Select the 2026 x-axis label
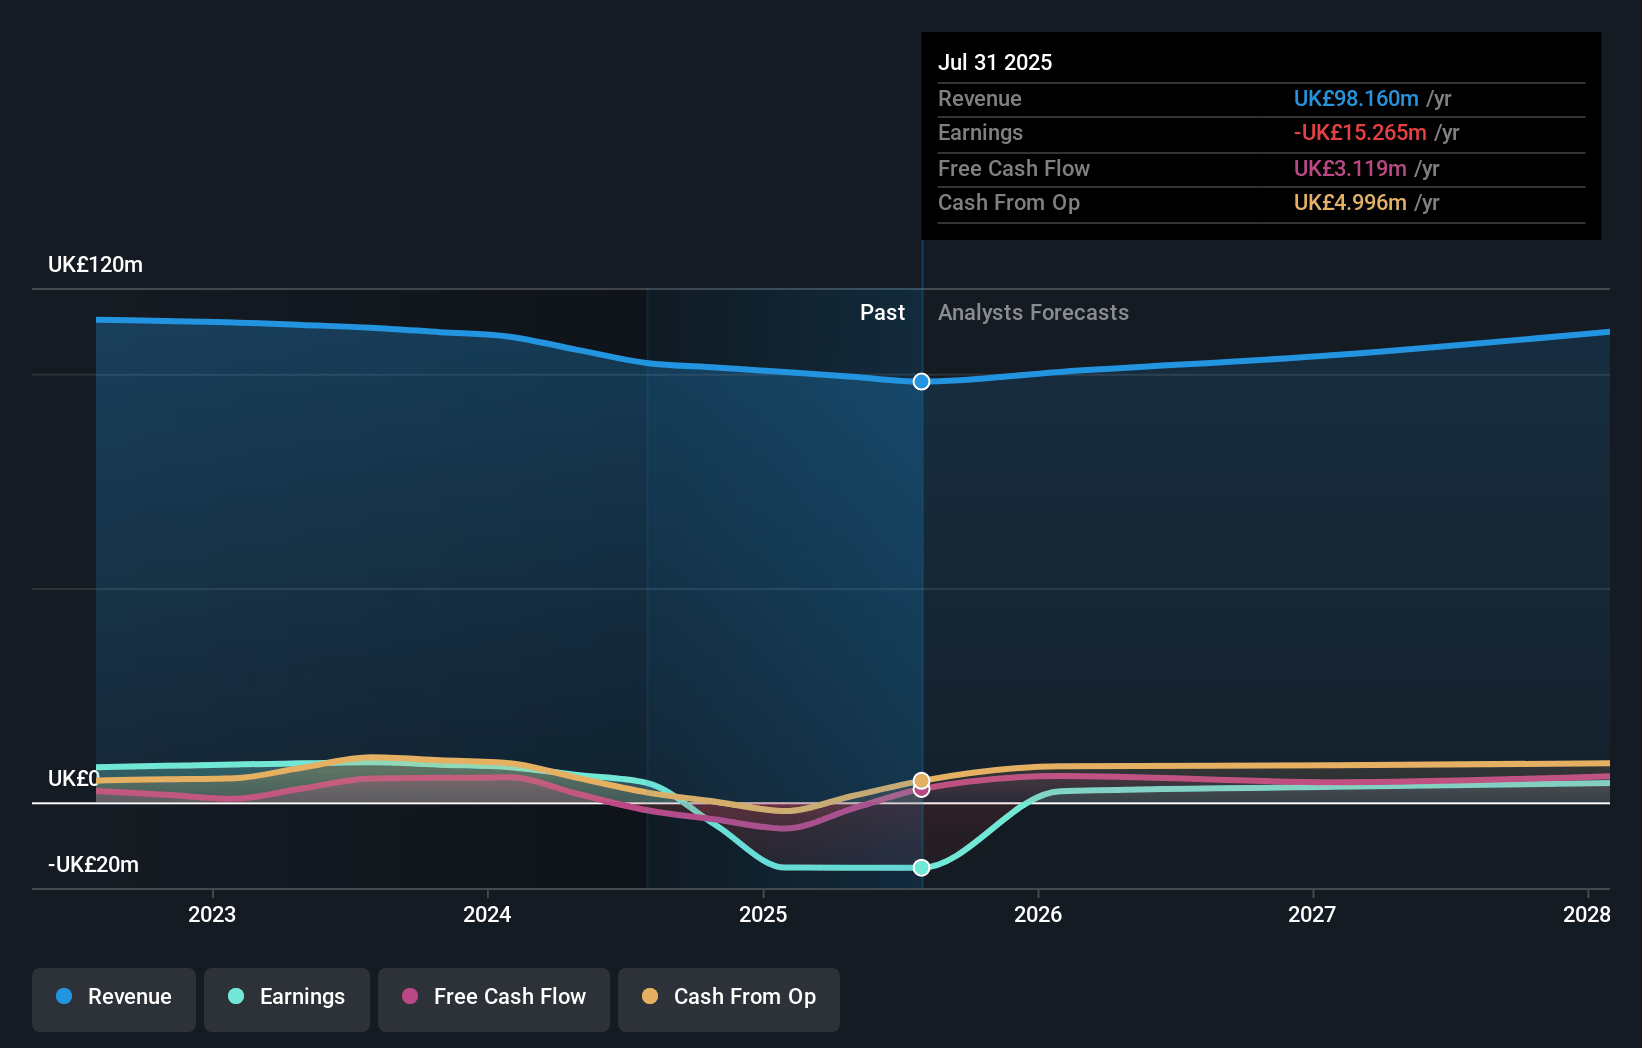 (x=1038, y=914)
